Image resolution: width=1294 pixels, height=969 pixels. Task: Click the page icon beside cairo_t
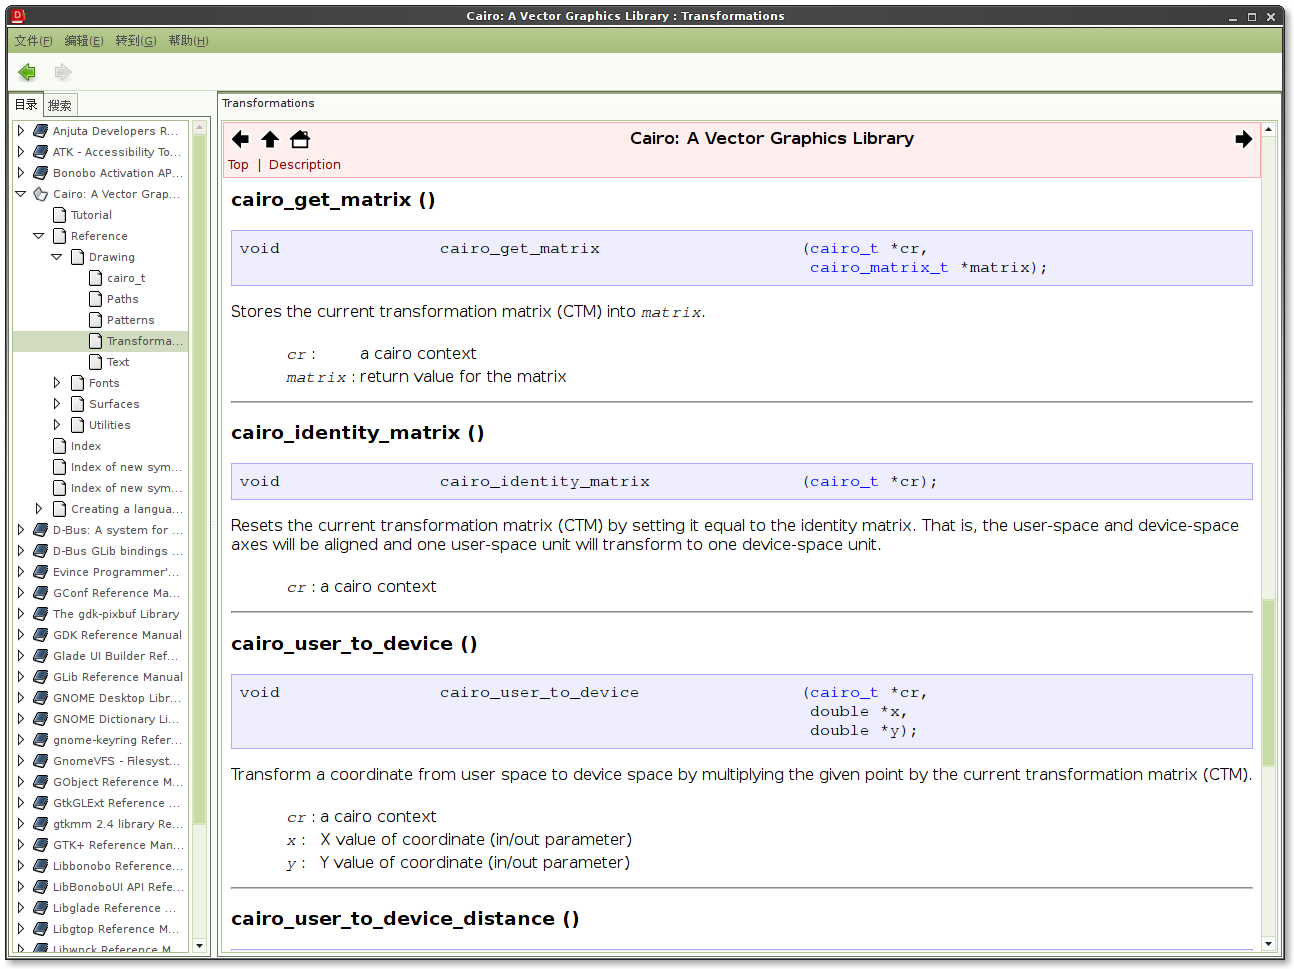[96, 278]
